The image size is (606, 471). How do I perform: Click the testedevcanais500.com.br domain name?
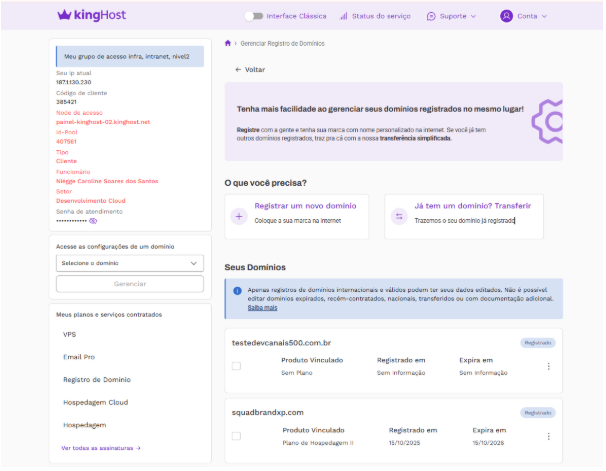click(x=281, y=343)
